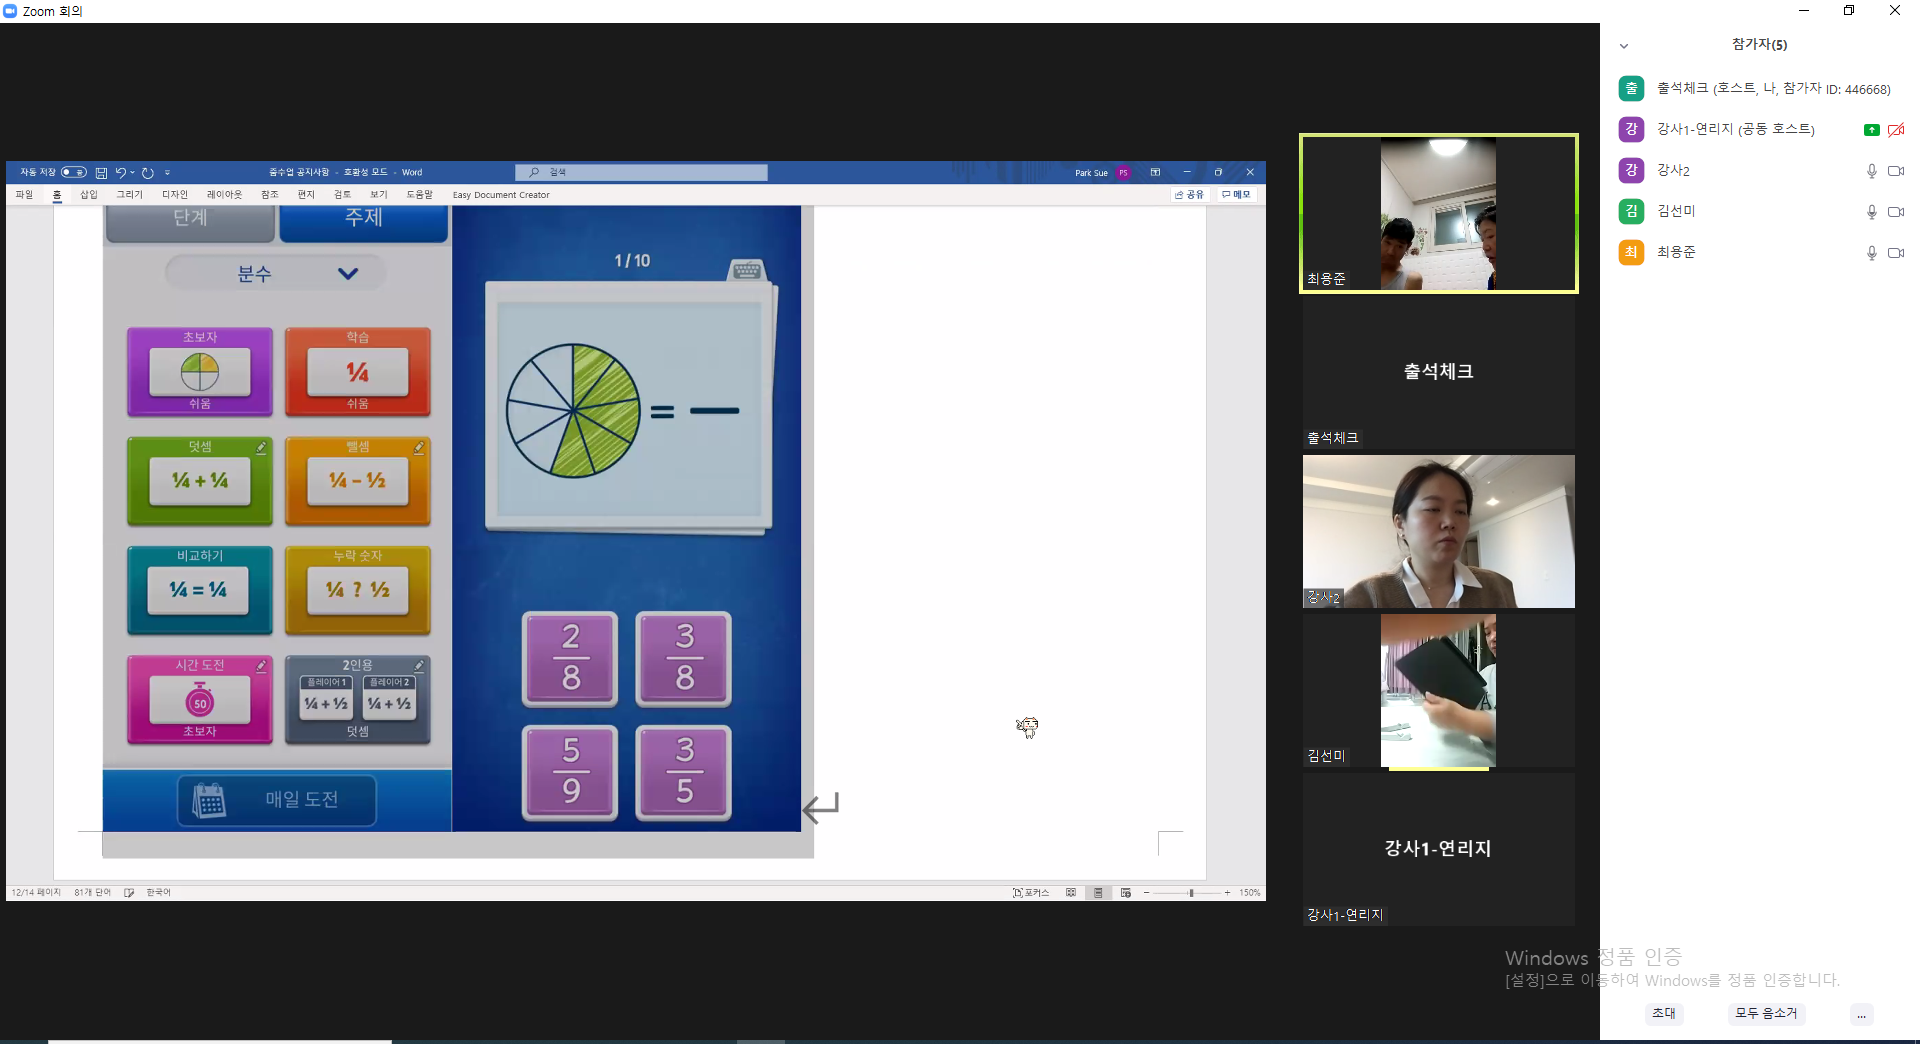Toggle the camera for 강사2
Image resolution: width=1920 pixels, height=1044 pixels.
click(1895, 171)
